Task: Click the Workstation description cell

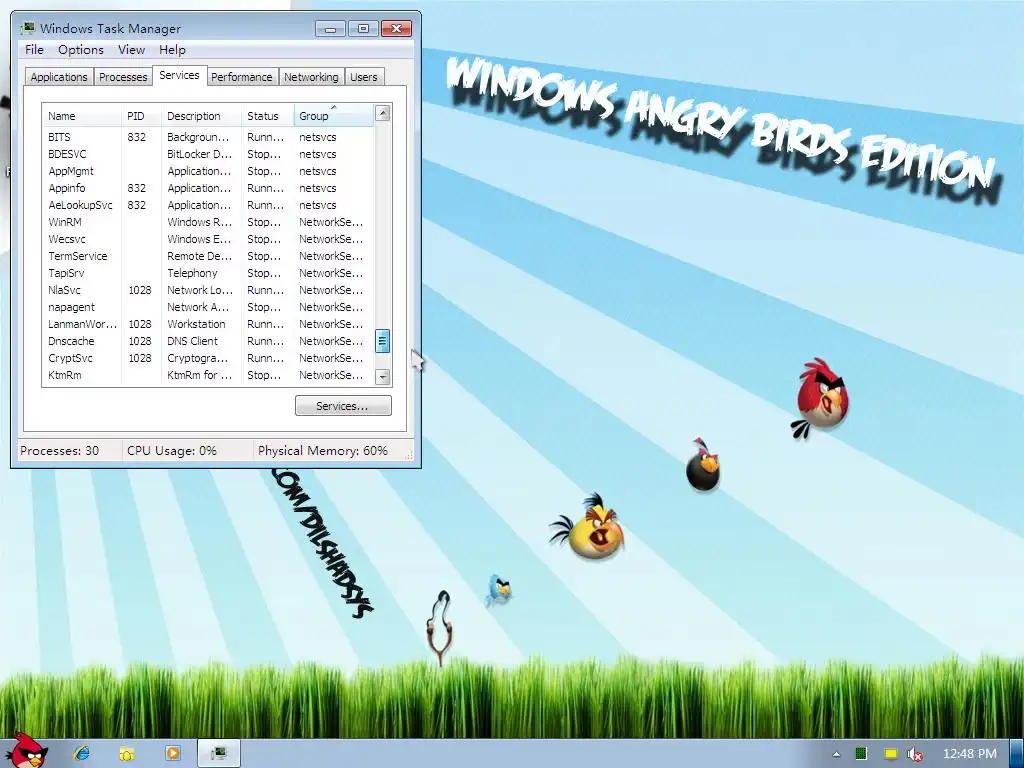Action: [196, 324]
